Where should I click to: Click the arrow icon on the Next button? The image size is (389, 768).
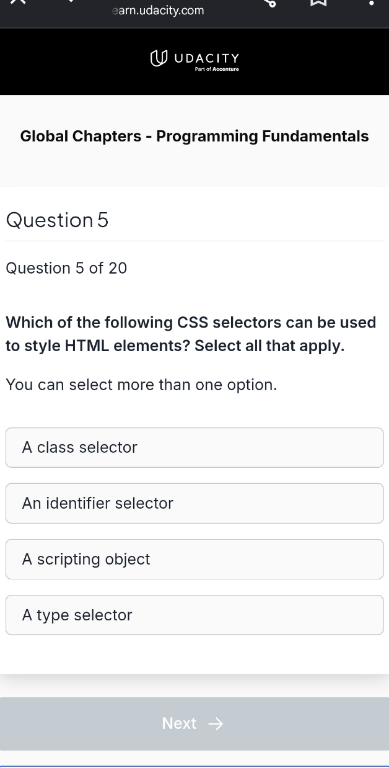(x=216, y=724)
